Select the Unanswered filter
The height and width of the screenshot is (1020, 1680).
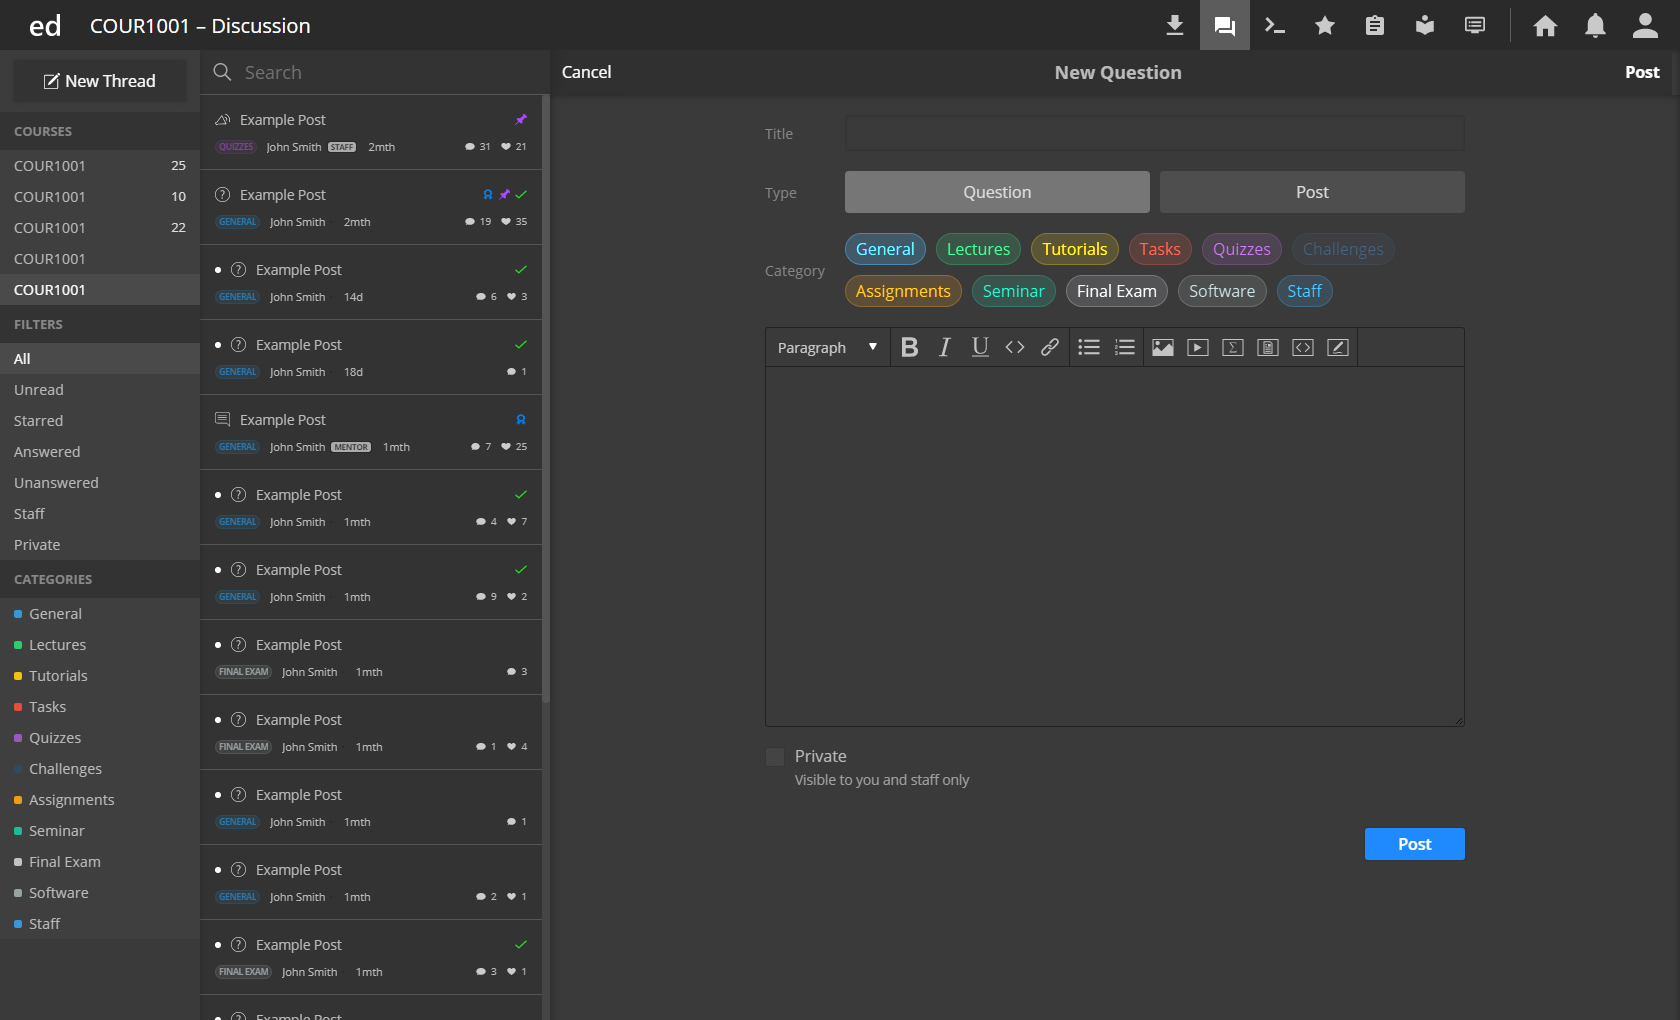pos(56,482)
